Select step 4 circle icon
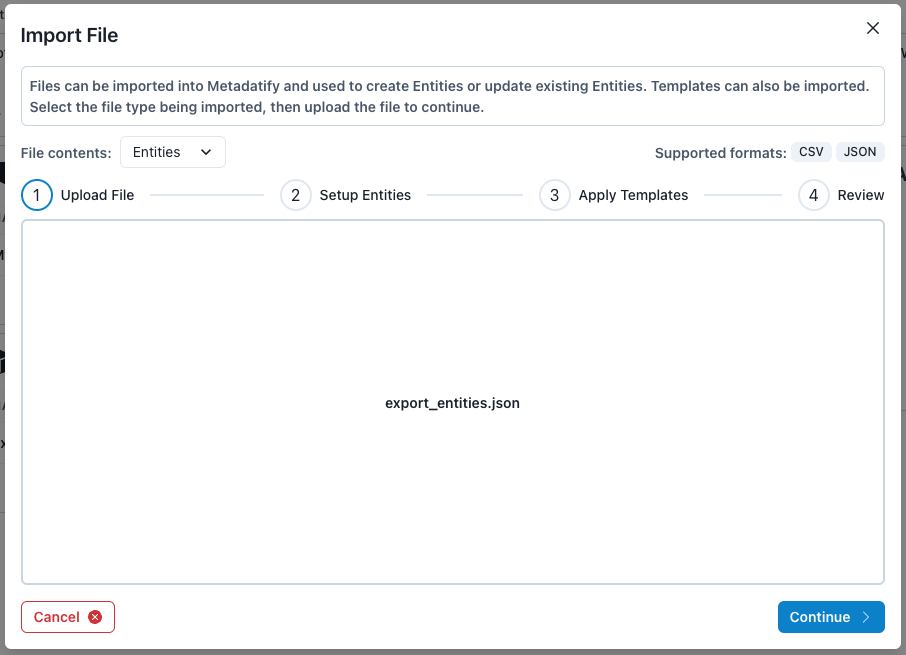 pos(814,195)
